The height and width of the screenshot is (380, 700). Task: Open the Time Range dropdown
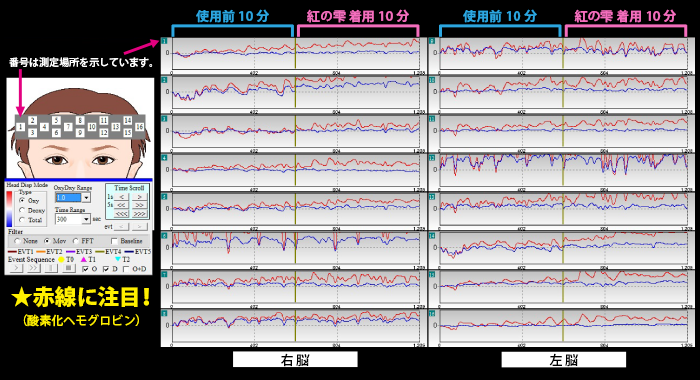tap(86, 219)
